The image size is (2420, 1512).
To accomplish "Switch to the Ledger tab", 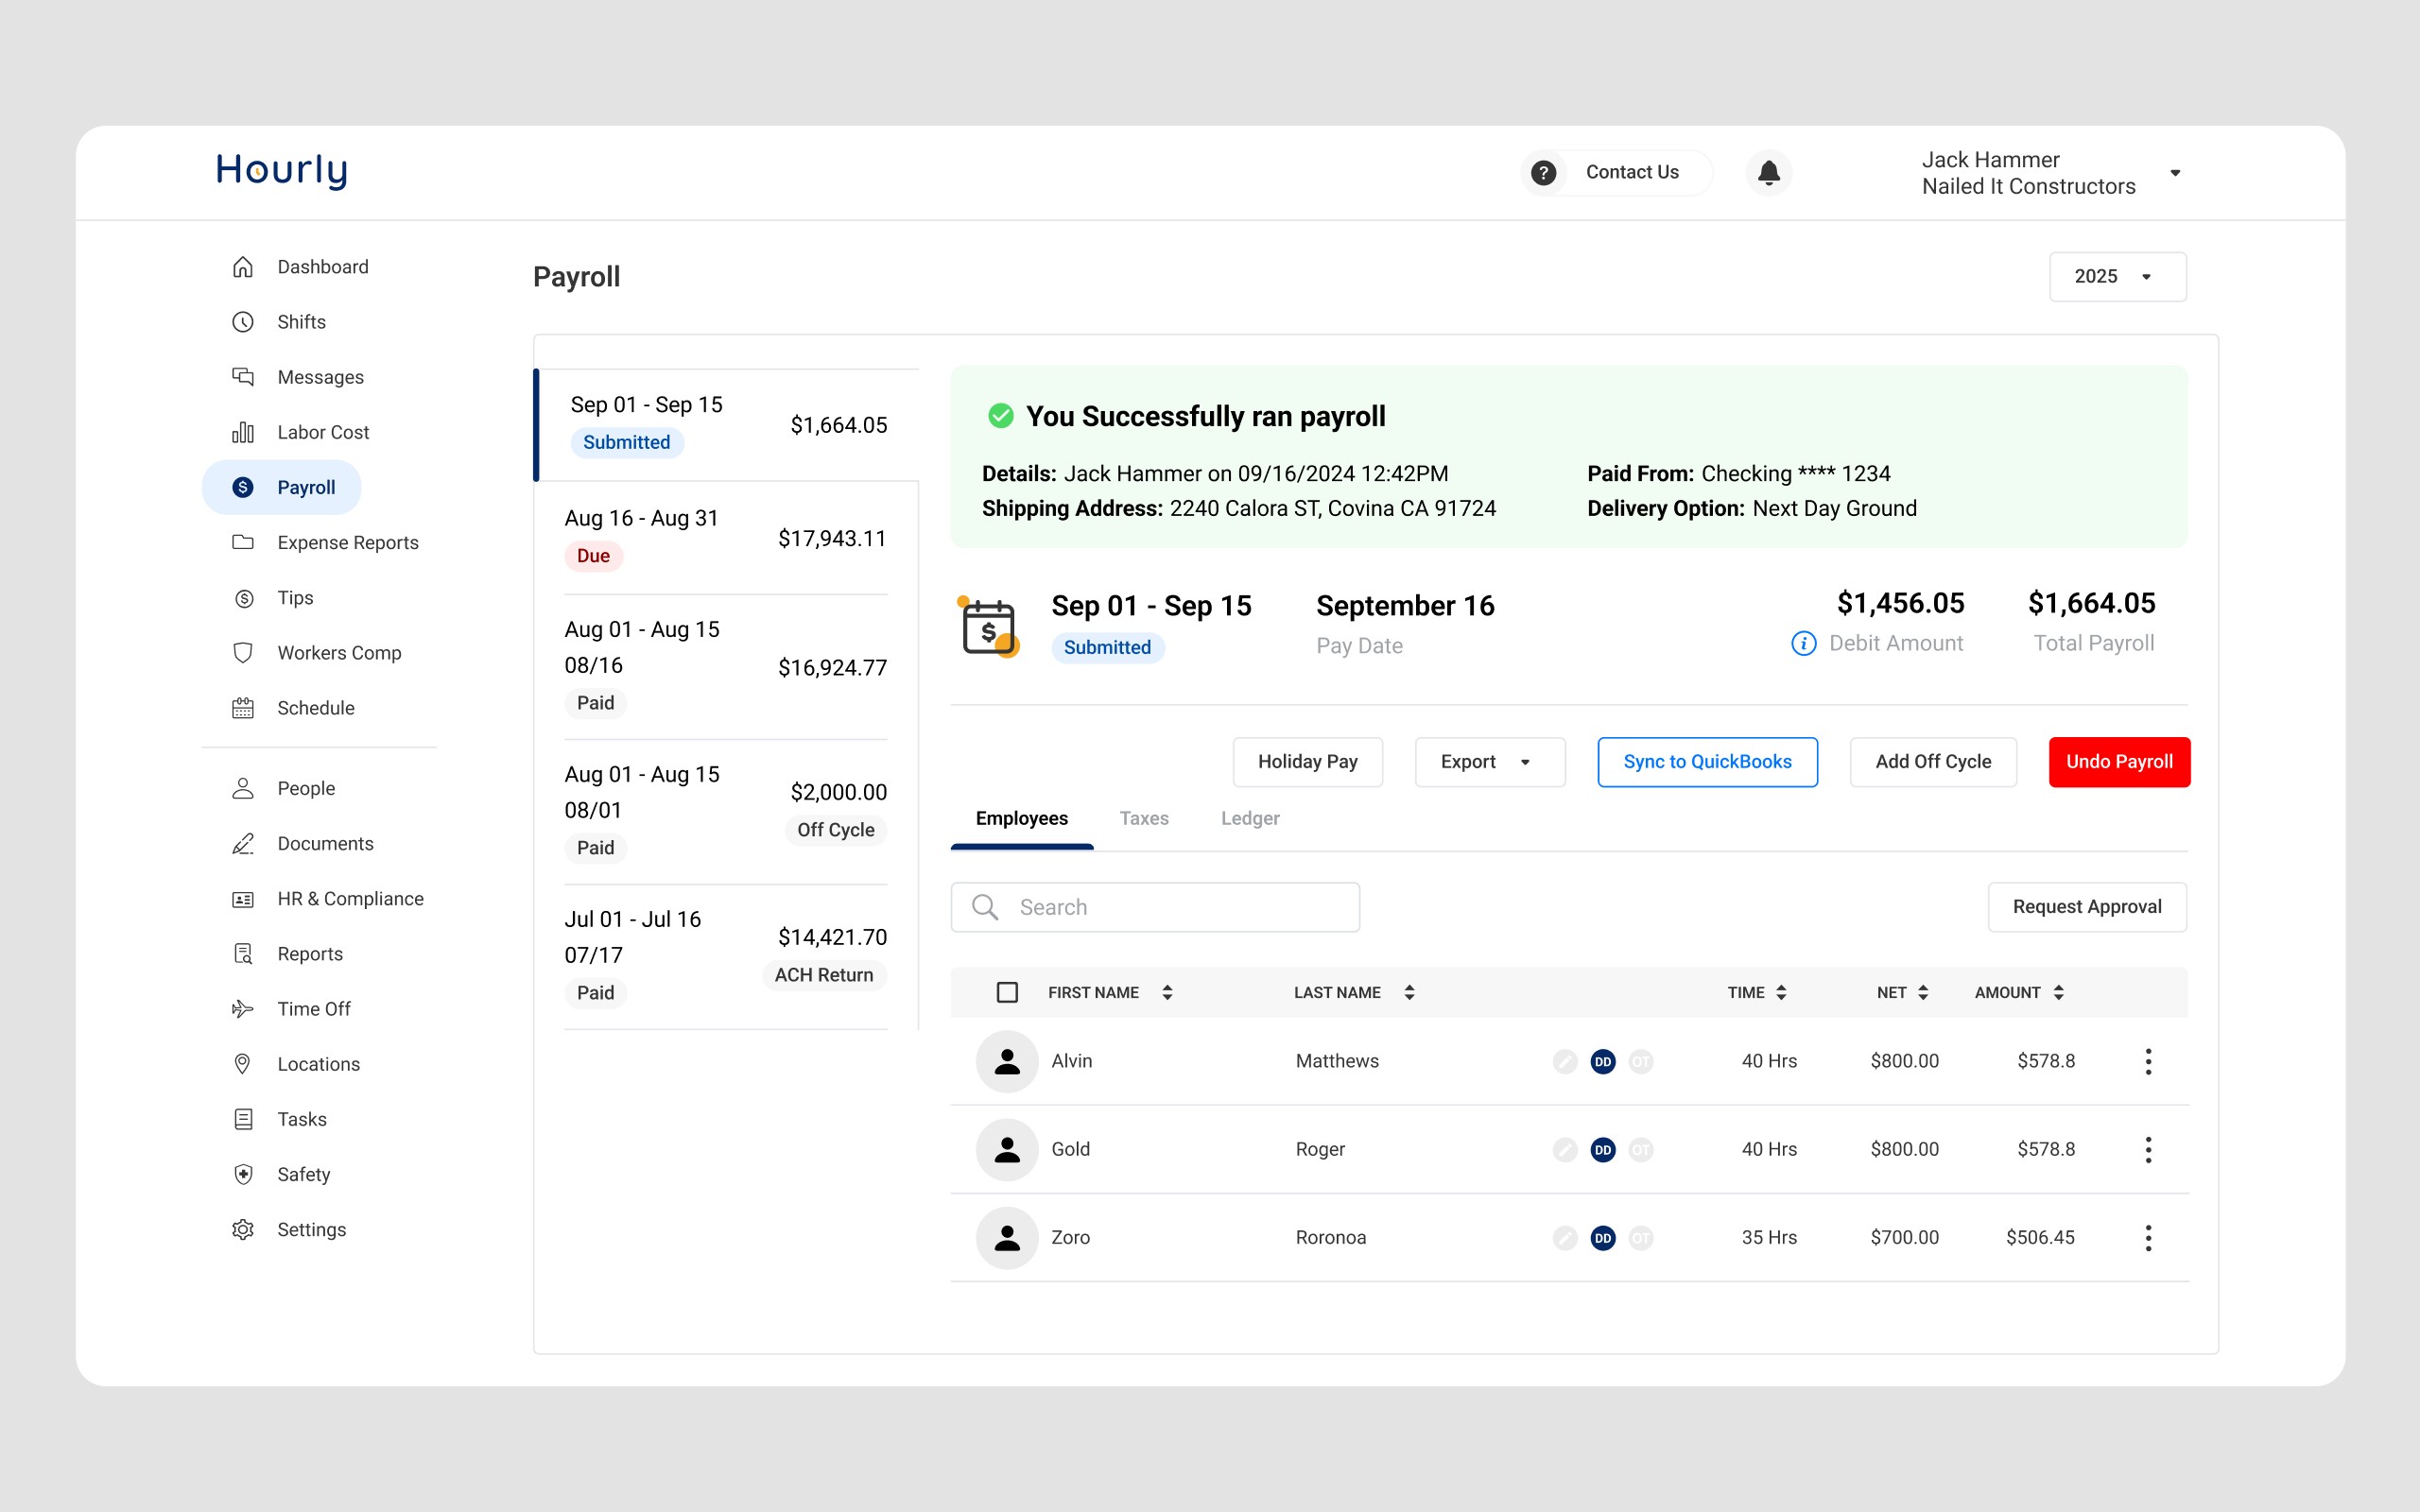I will [x=1249, y=818].
